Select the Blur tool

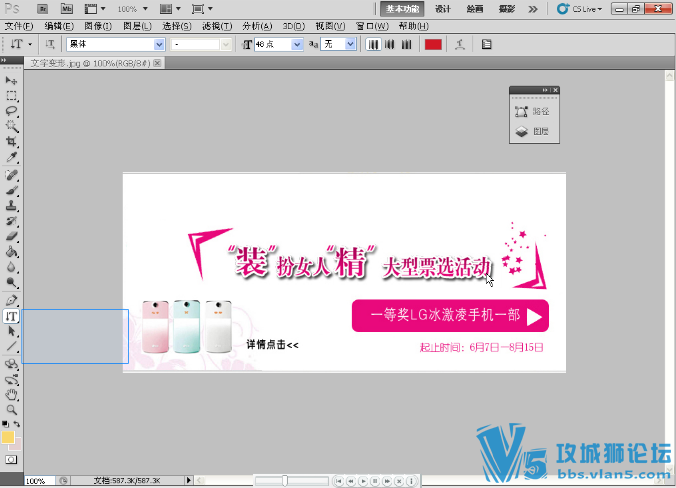11,267
